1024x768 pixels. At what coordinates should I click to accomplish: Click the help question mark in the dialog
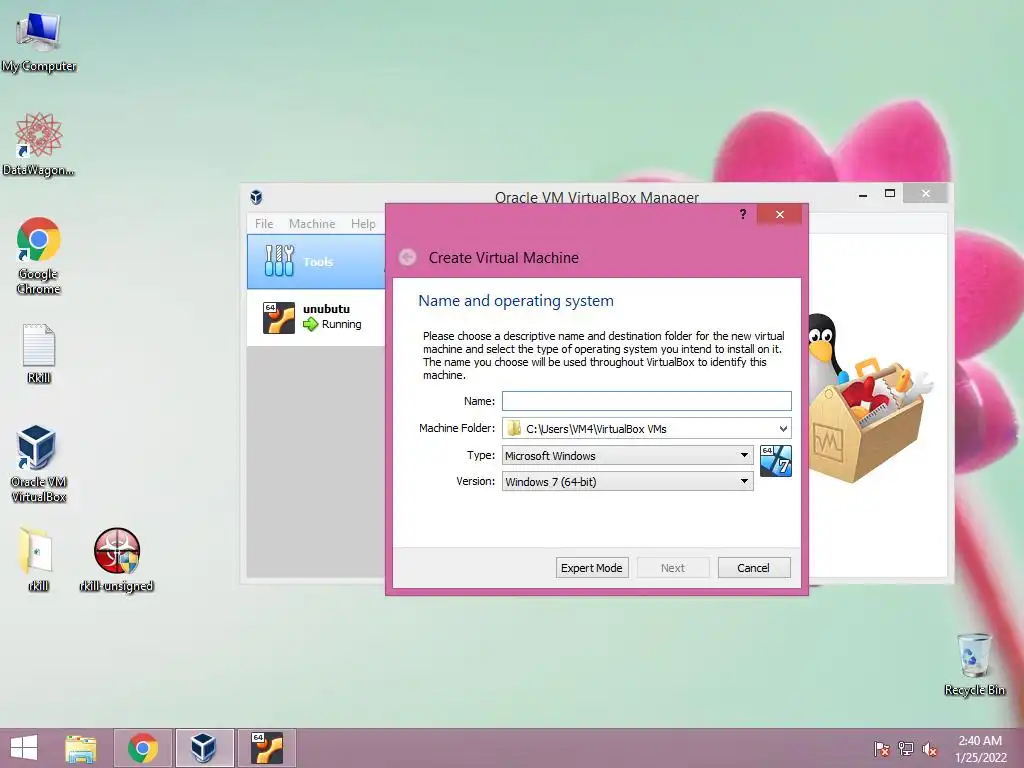[x=743, y=214]
